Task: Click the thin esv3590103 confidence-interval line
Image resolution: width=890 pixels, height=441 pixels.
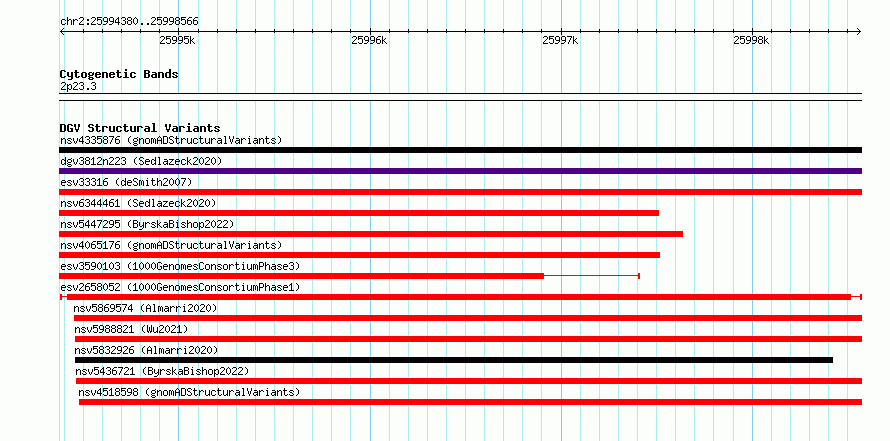Action: pyautogui.click(x=592, y=276)
